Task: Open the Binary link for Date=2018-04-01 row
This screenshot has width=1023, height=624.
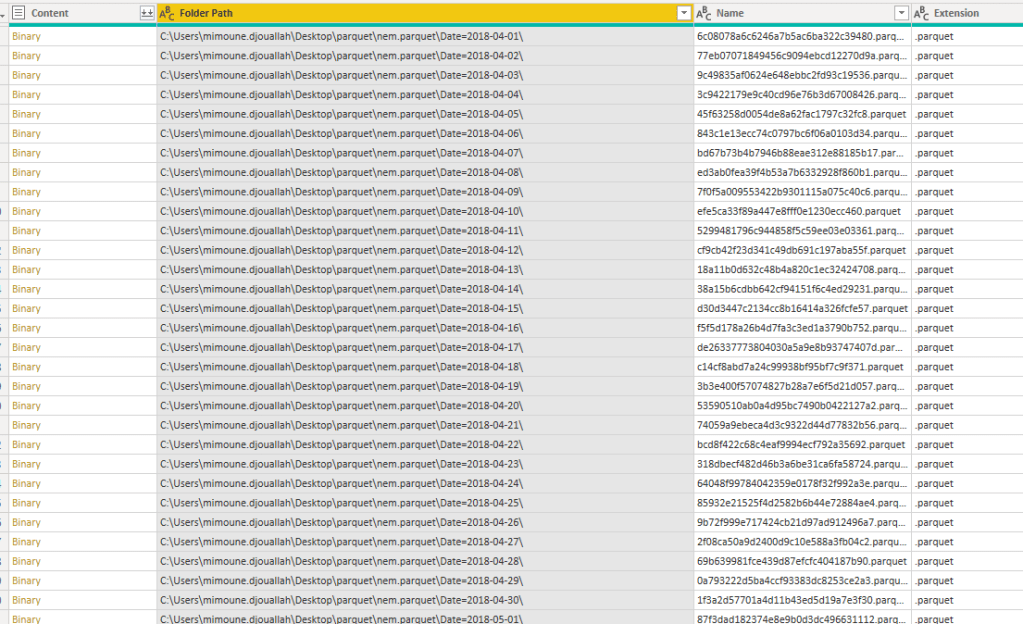Action: [x=26, y=36]
